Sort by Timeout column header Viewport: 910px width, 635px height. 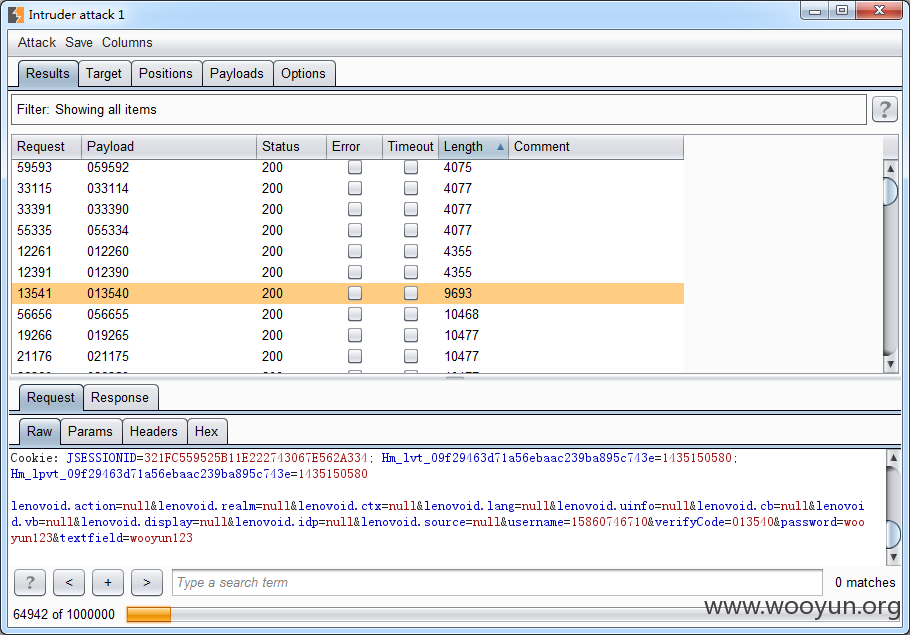[x=410, y=147]
